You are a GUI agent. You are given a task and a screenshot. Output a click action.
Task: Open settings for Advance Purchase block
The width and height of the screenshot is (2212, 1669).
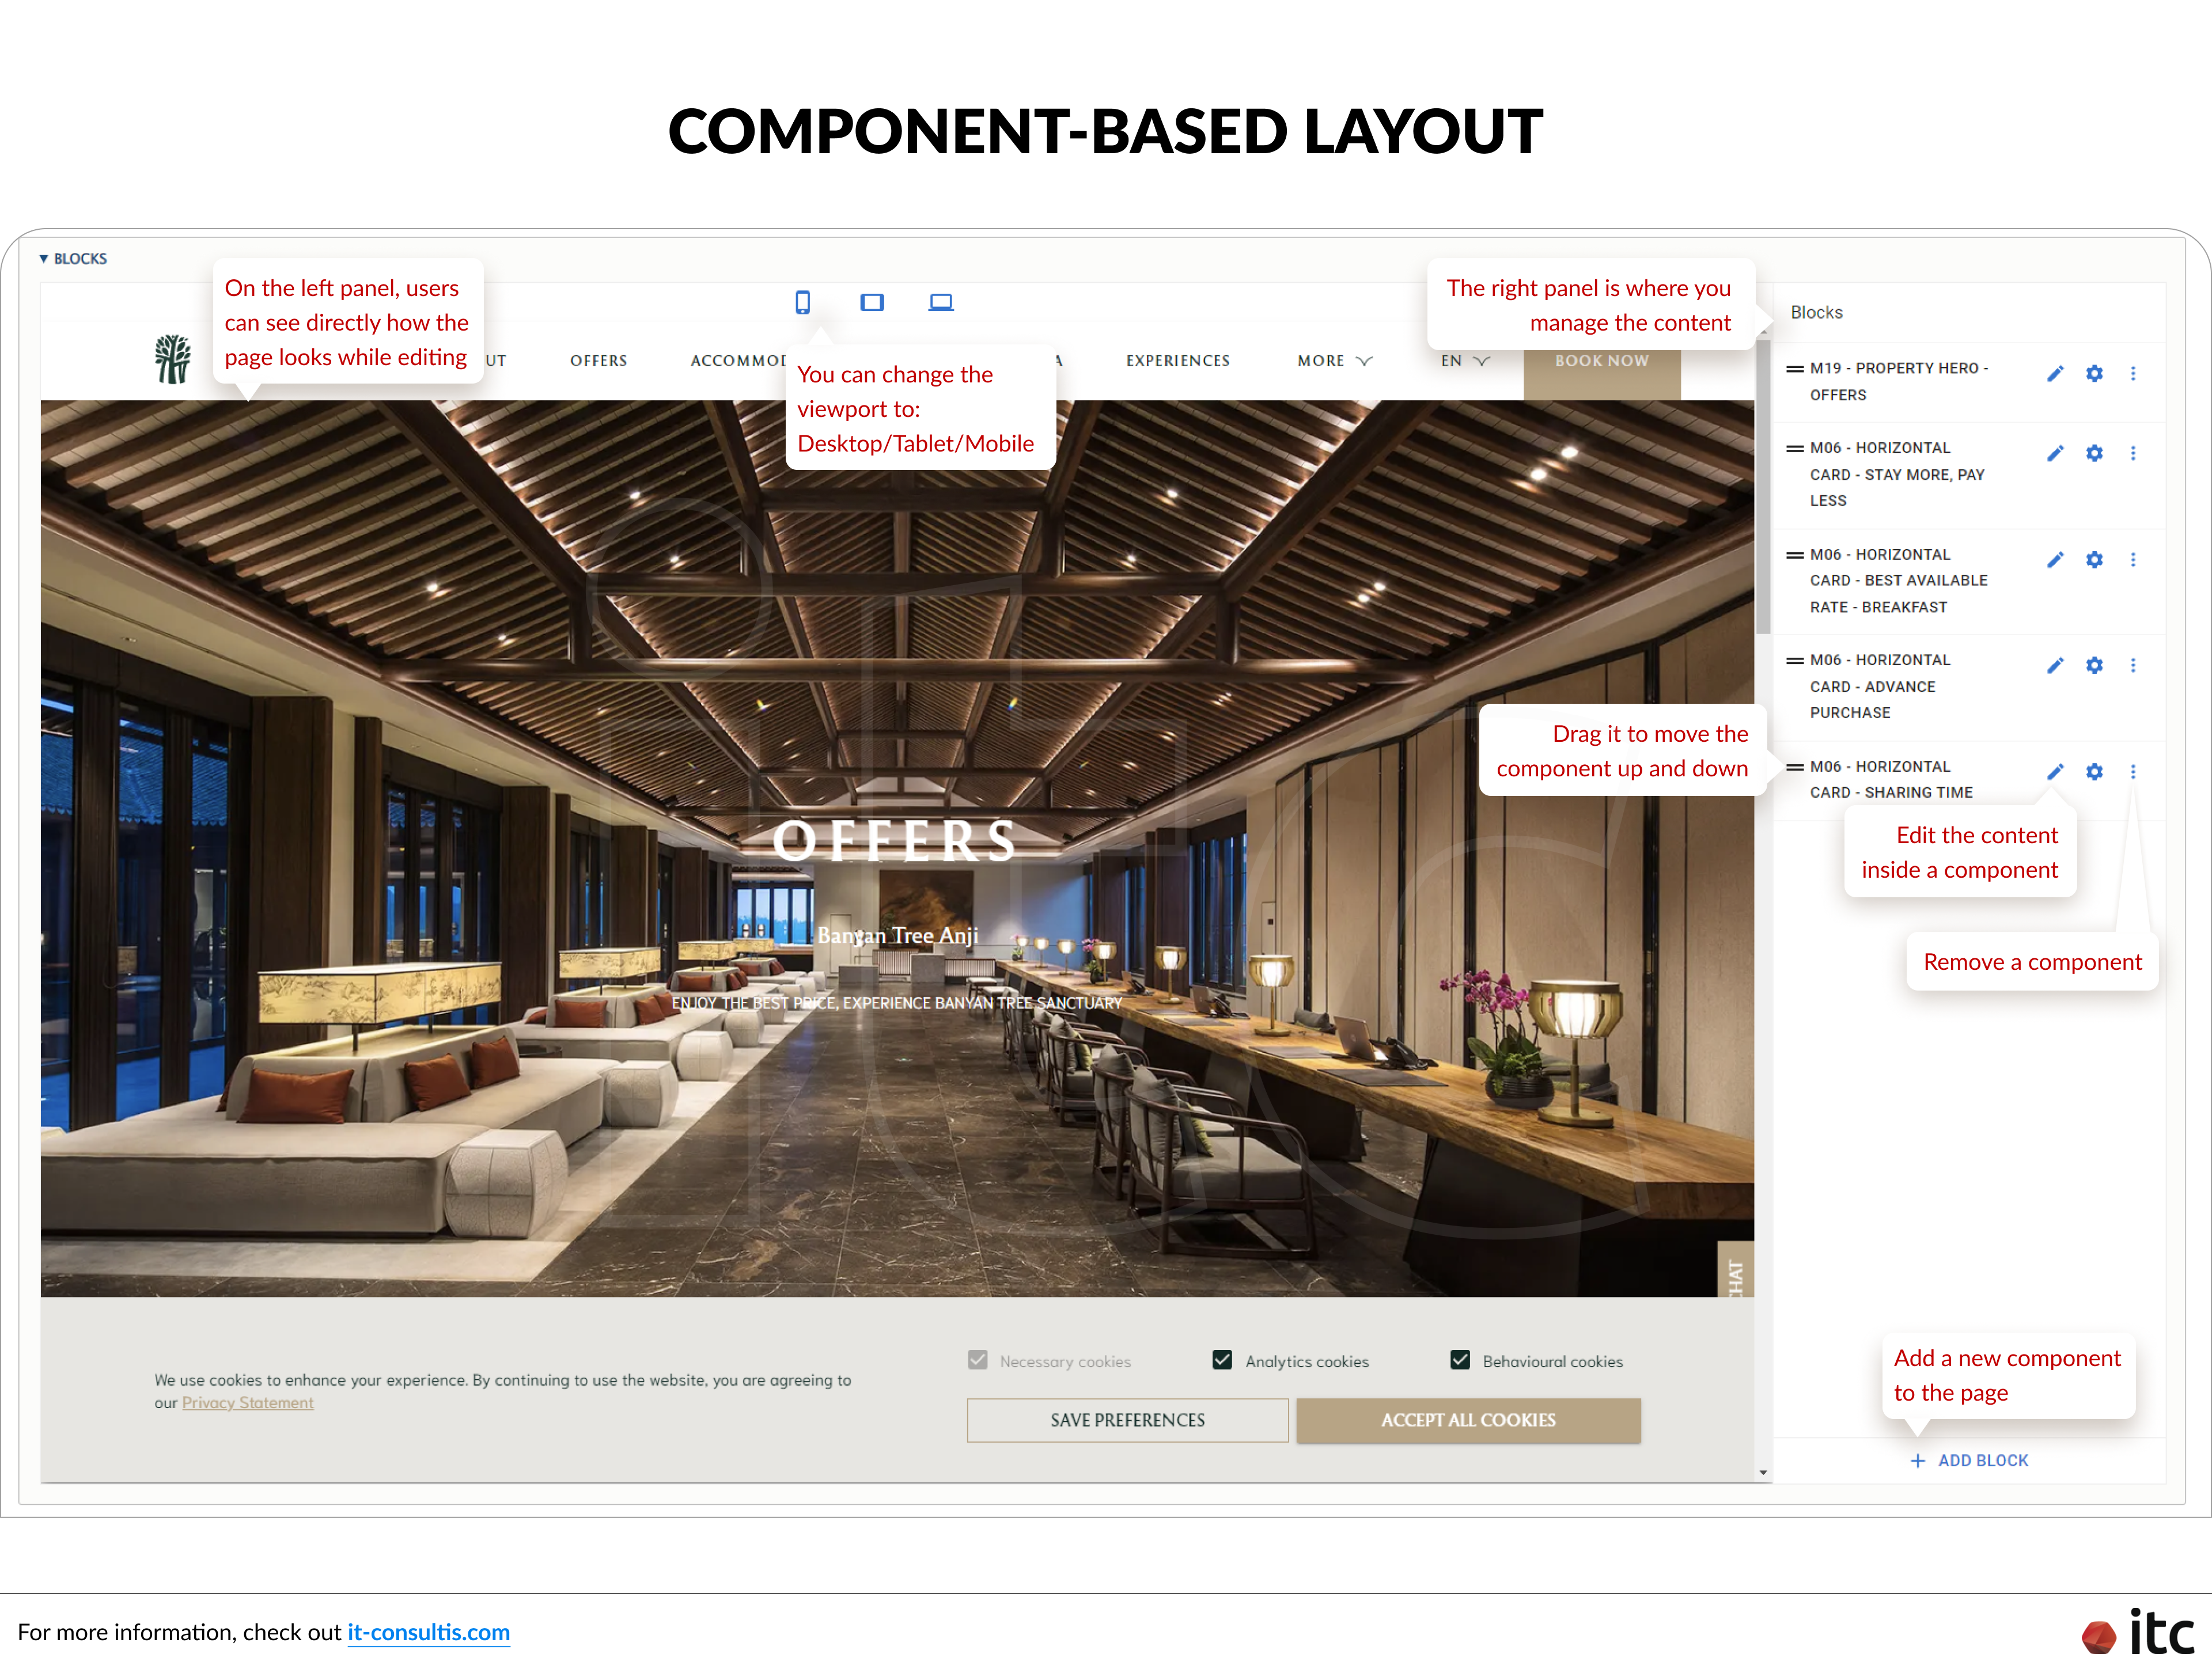2094,666
